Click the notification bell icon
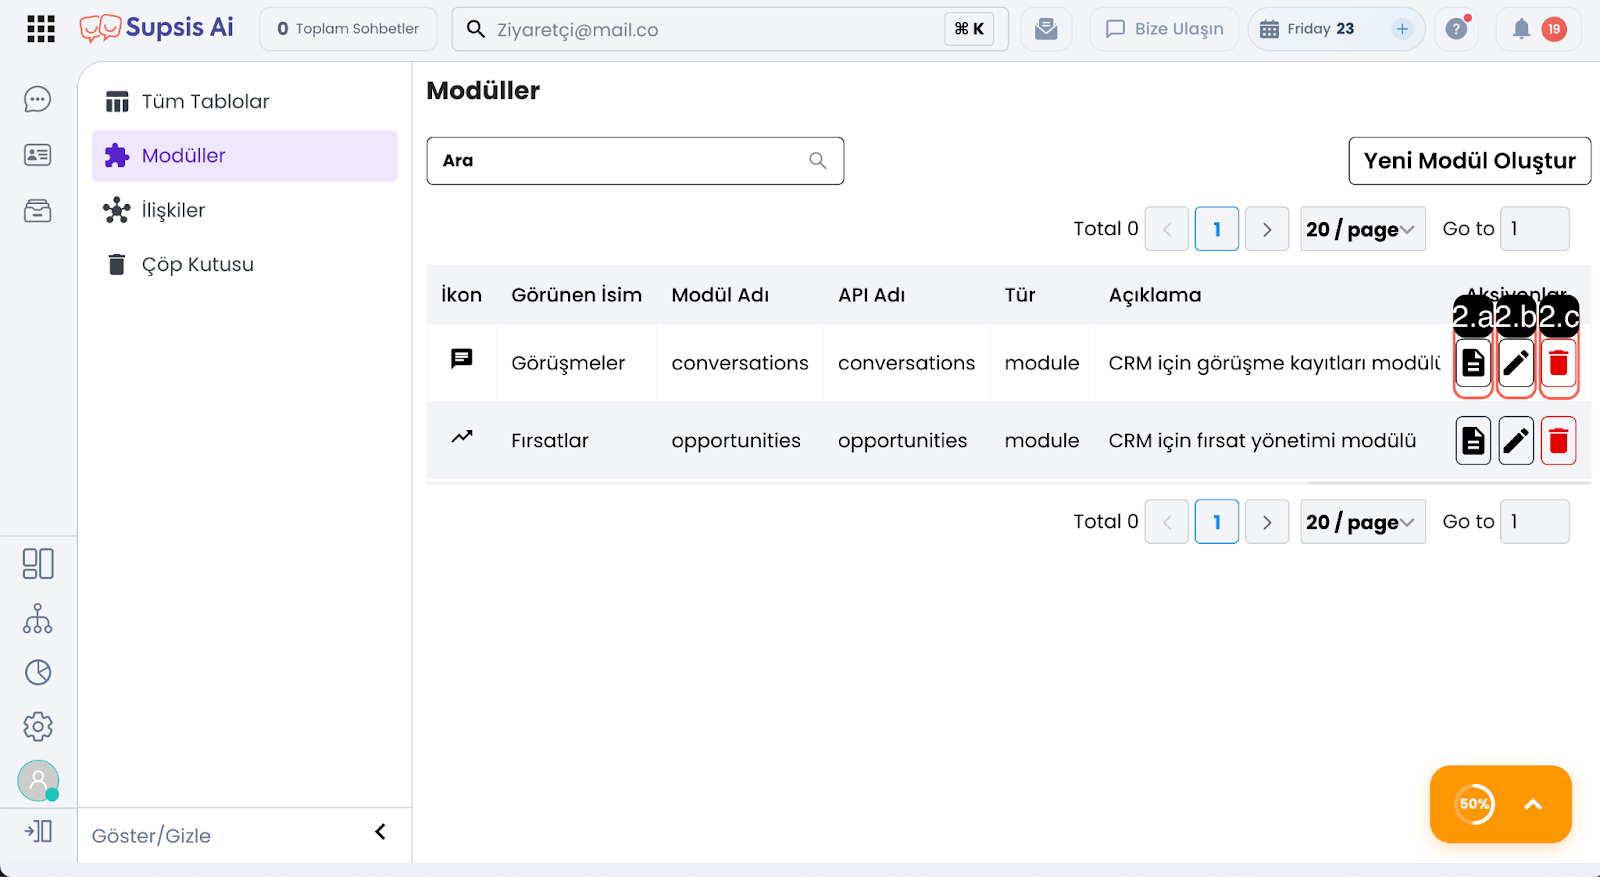Image resolution: width=1600 pixels, height=877 pixels. [x=1521, y=29]
